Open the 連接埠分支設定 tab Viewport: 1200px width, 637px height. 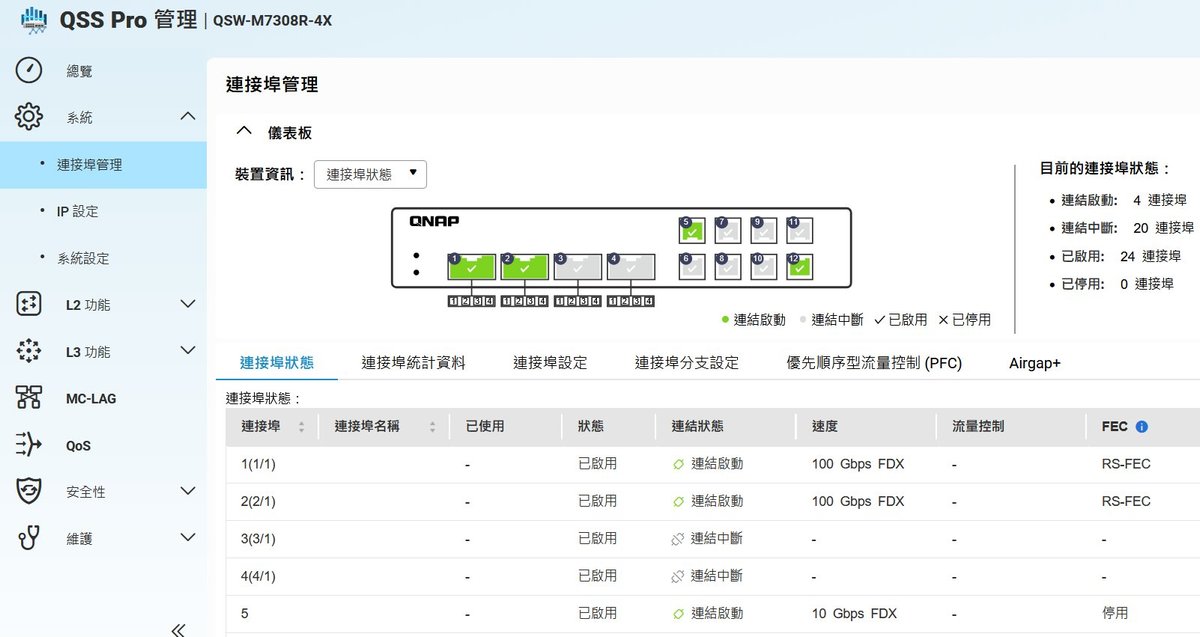(686, 363)
